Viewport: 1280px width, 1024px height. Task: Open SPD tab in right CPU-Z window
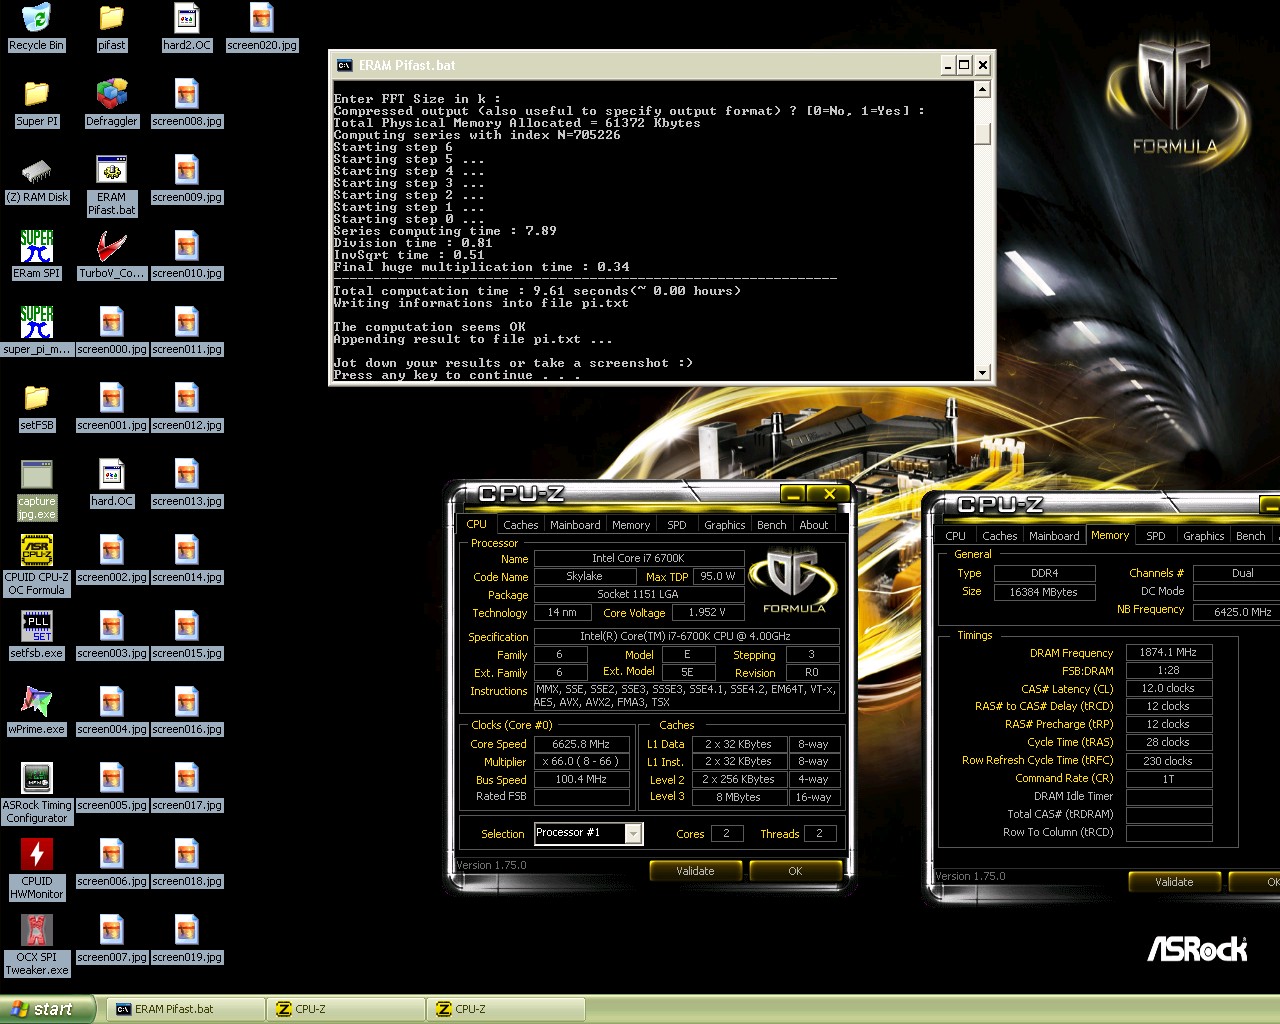click(x=1156, y=535)
